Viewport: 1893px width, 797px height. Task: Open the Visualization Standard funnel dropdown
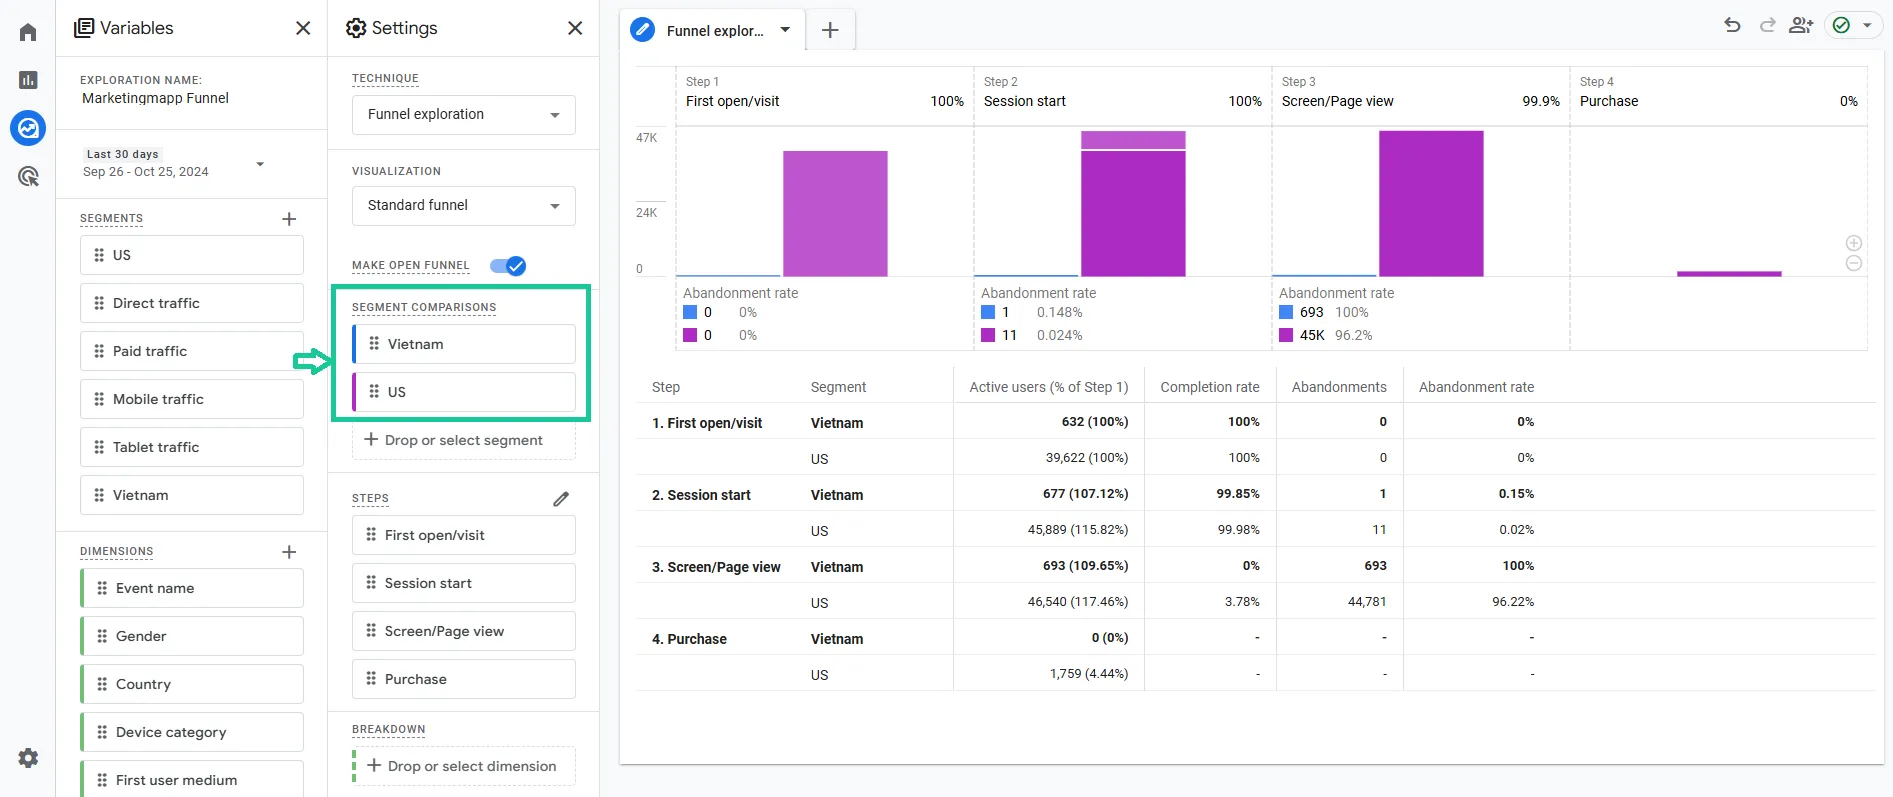tap(464, 206)
